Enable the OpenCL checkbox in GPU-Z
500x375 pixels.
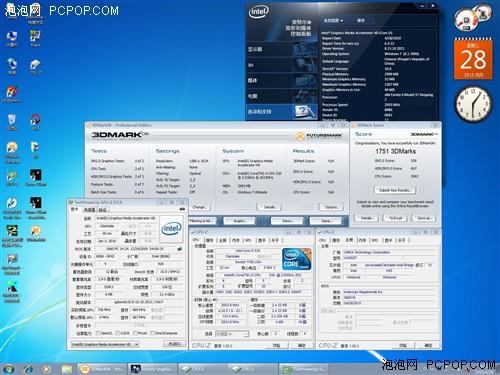click(x=98, y=333)
